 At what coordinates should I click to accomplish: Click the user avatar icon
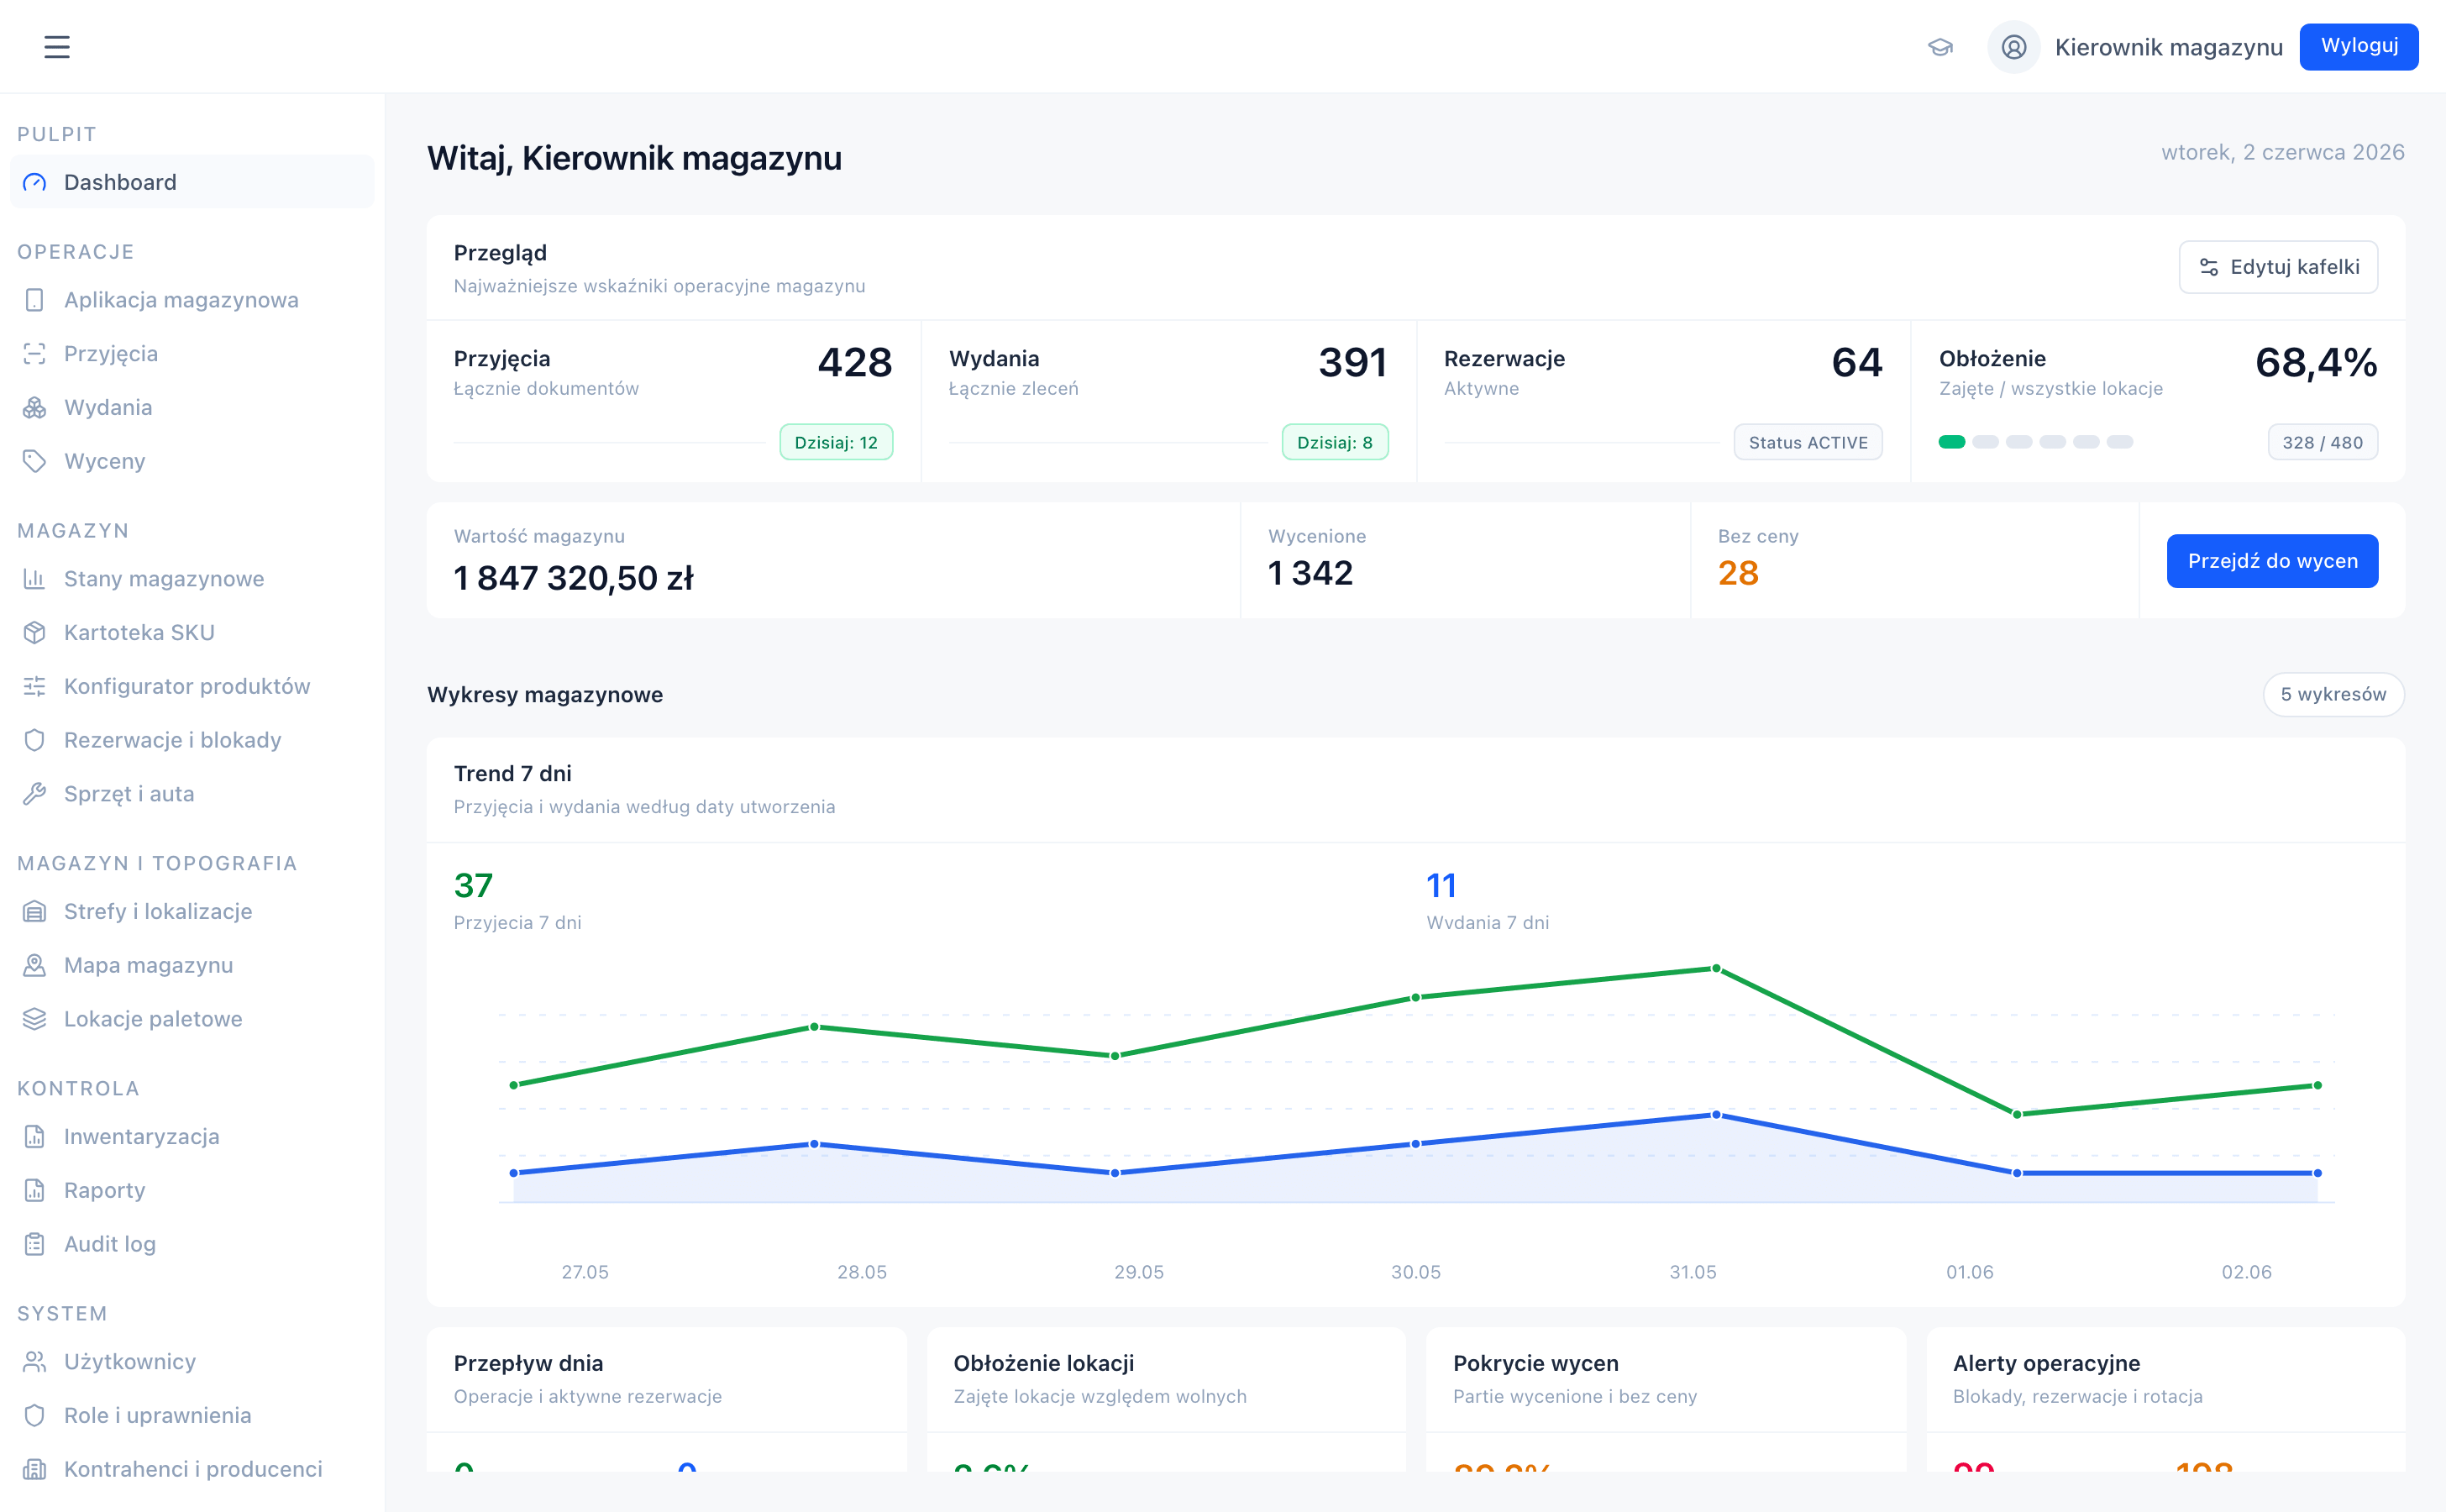[2013, 47]
